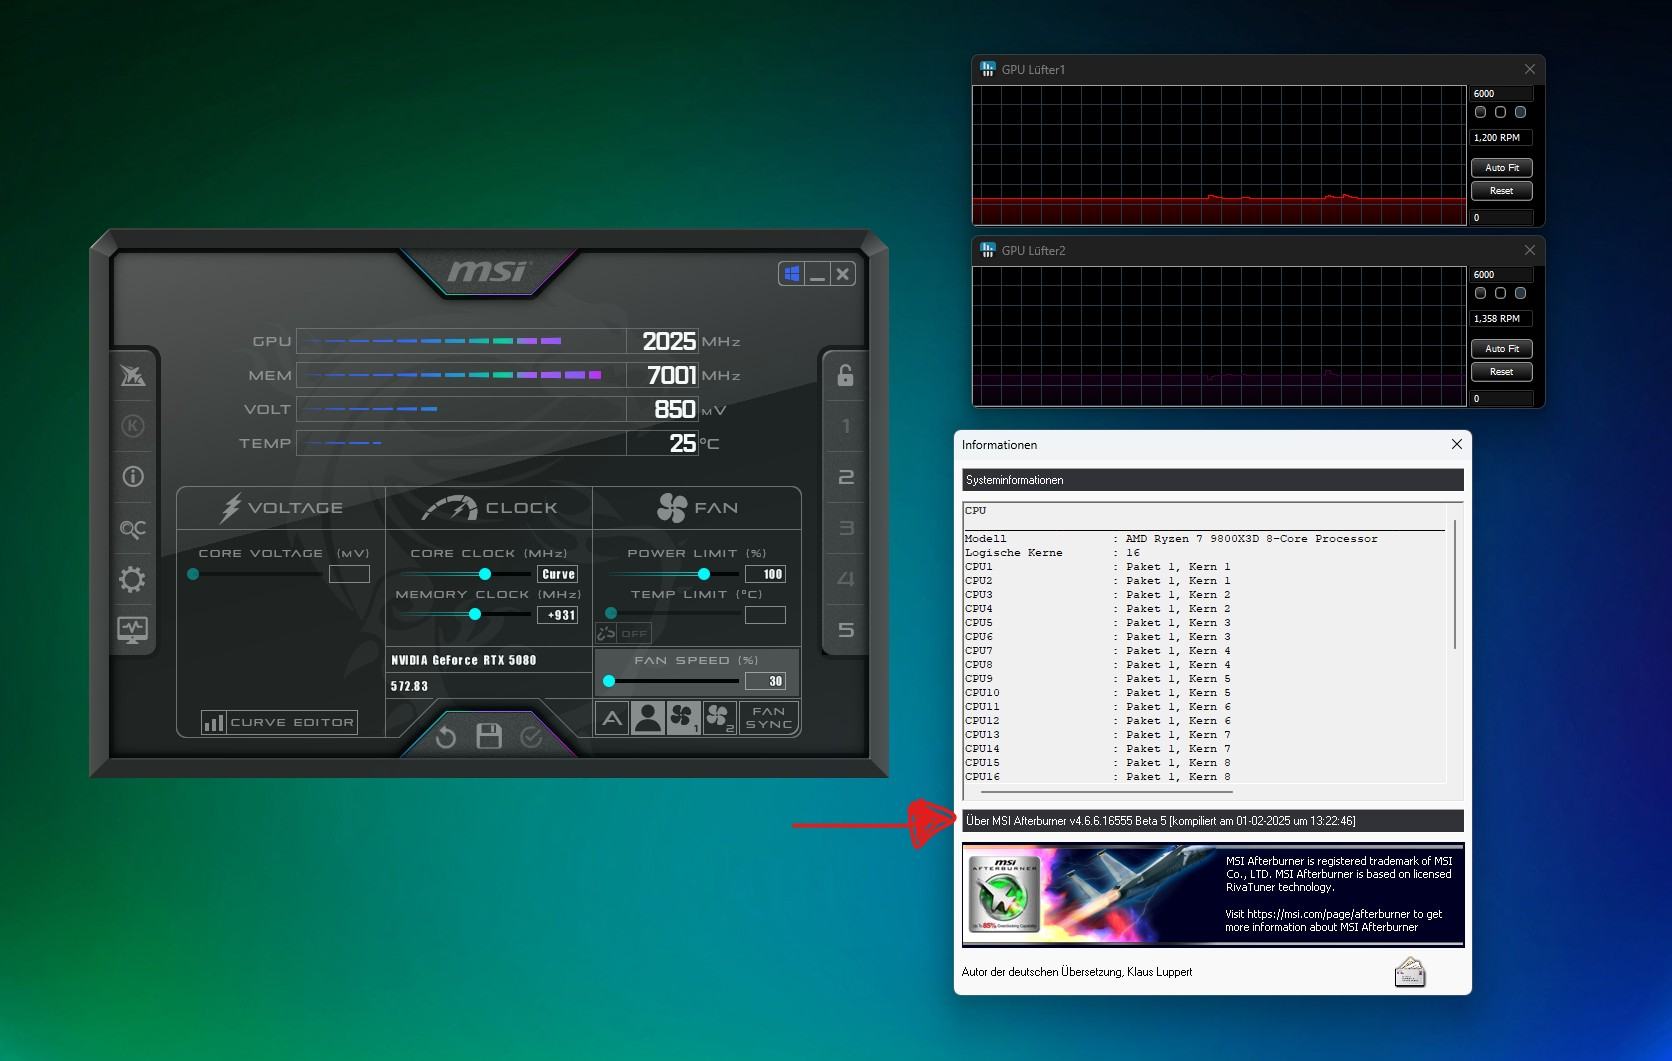This screenshot has width=1672, height=1061.
Task: Click the 'NVIDIA GeForce RTX 5080' label
Action: 464,660
